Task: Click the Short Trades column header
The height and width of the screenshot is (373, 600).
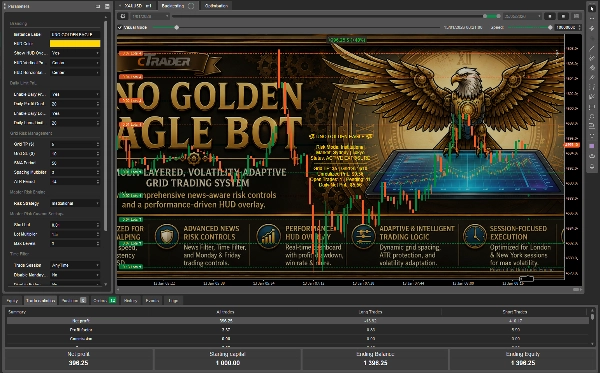Action: tap(515, 312)
